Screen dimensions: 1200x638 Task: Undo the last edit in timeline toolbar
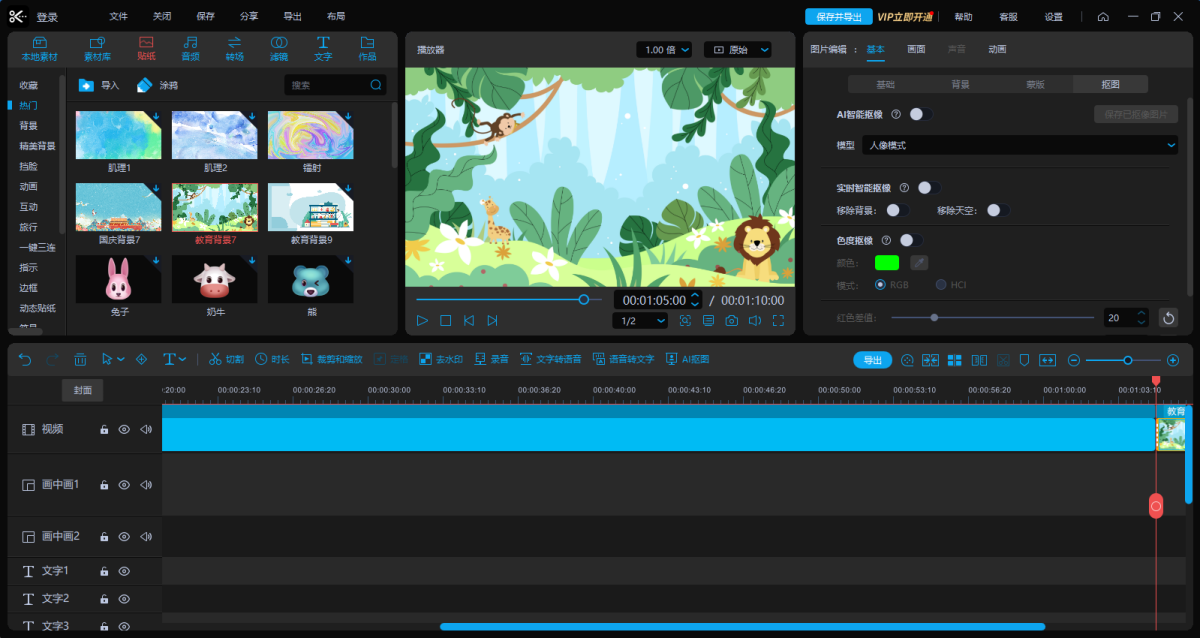pyautogui.click(x=25, y=359)
